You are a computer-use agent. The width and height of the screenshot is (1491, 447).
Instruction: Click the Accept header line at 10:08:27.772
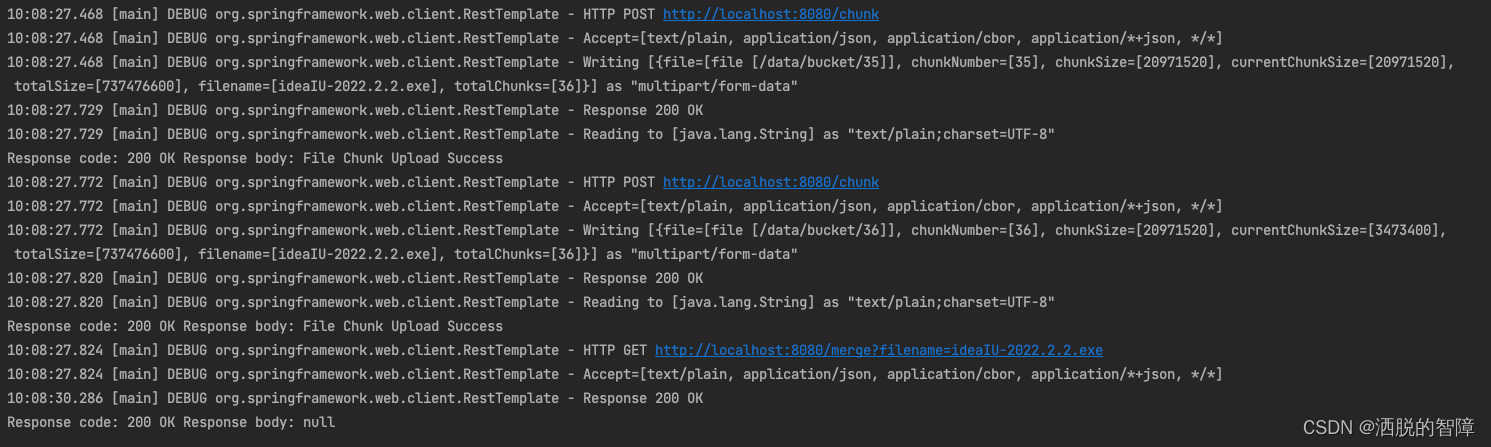coord(614,206)
